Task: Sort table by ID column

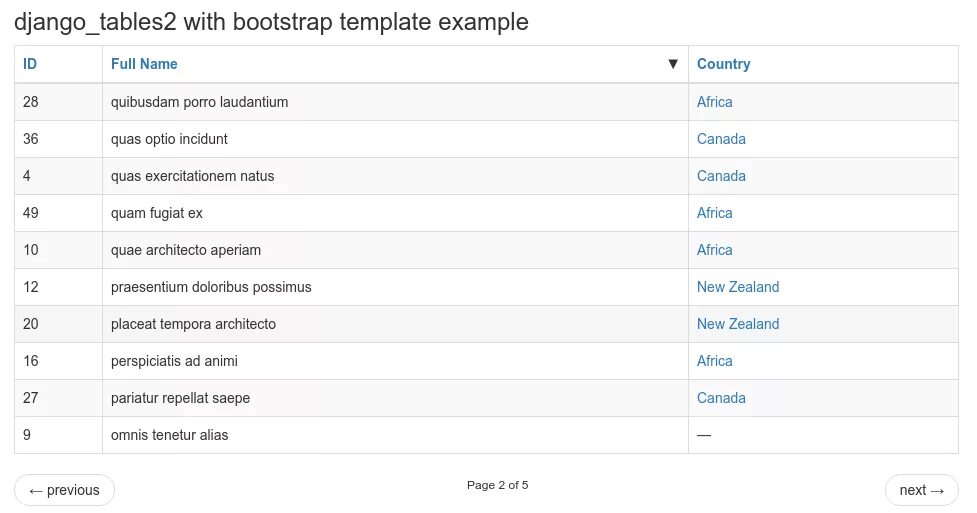Action: tap(30, 64)
